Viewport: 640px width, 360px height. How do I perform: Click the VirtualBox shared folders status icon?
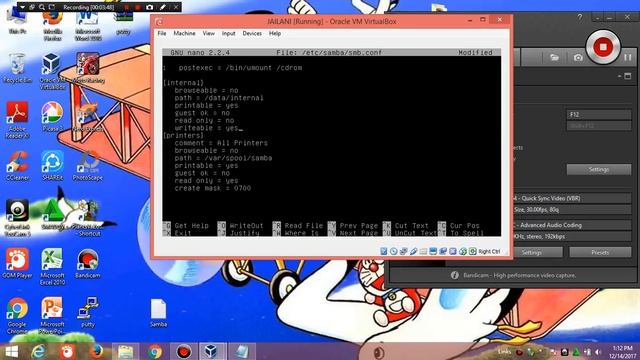(x=423, y=251)
